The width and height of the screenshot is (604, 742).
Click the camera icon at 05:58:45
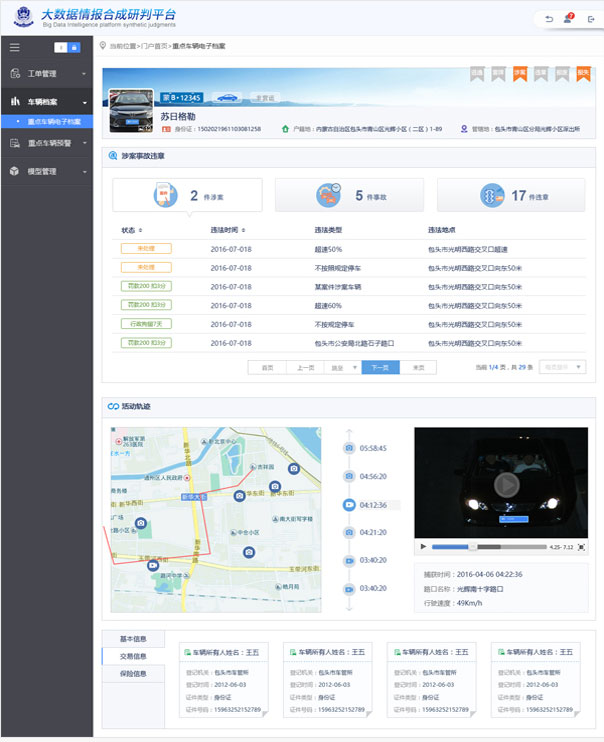coord(349,448)
